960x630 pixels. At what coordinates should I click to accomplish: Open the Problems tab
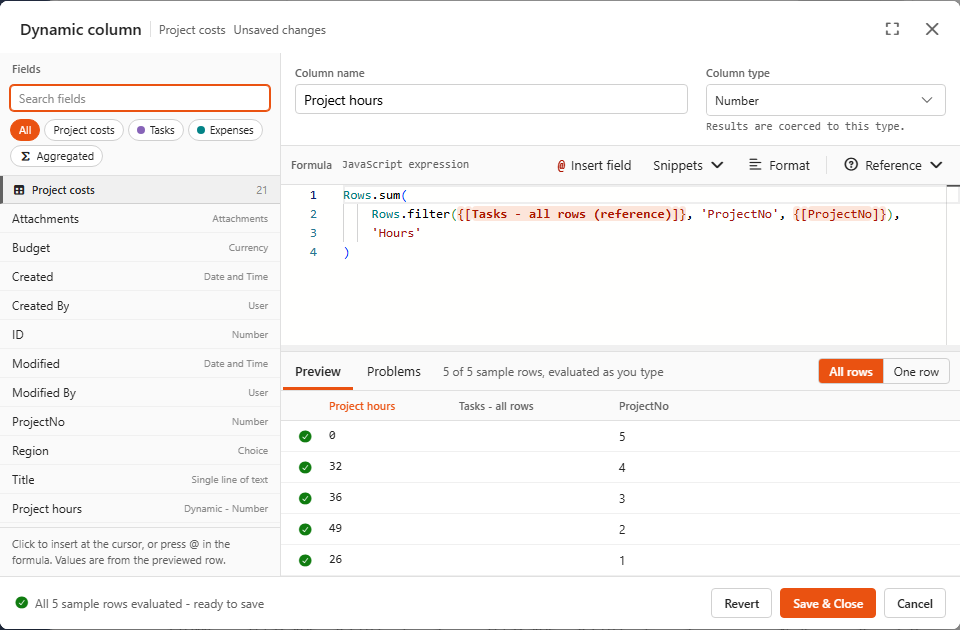[x=394, y=372]
